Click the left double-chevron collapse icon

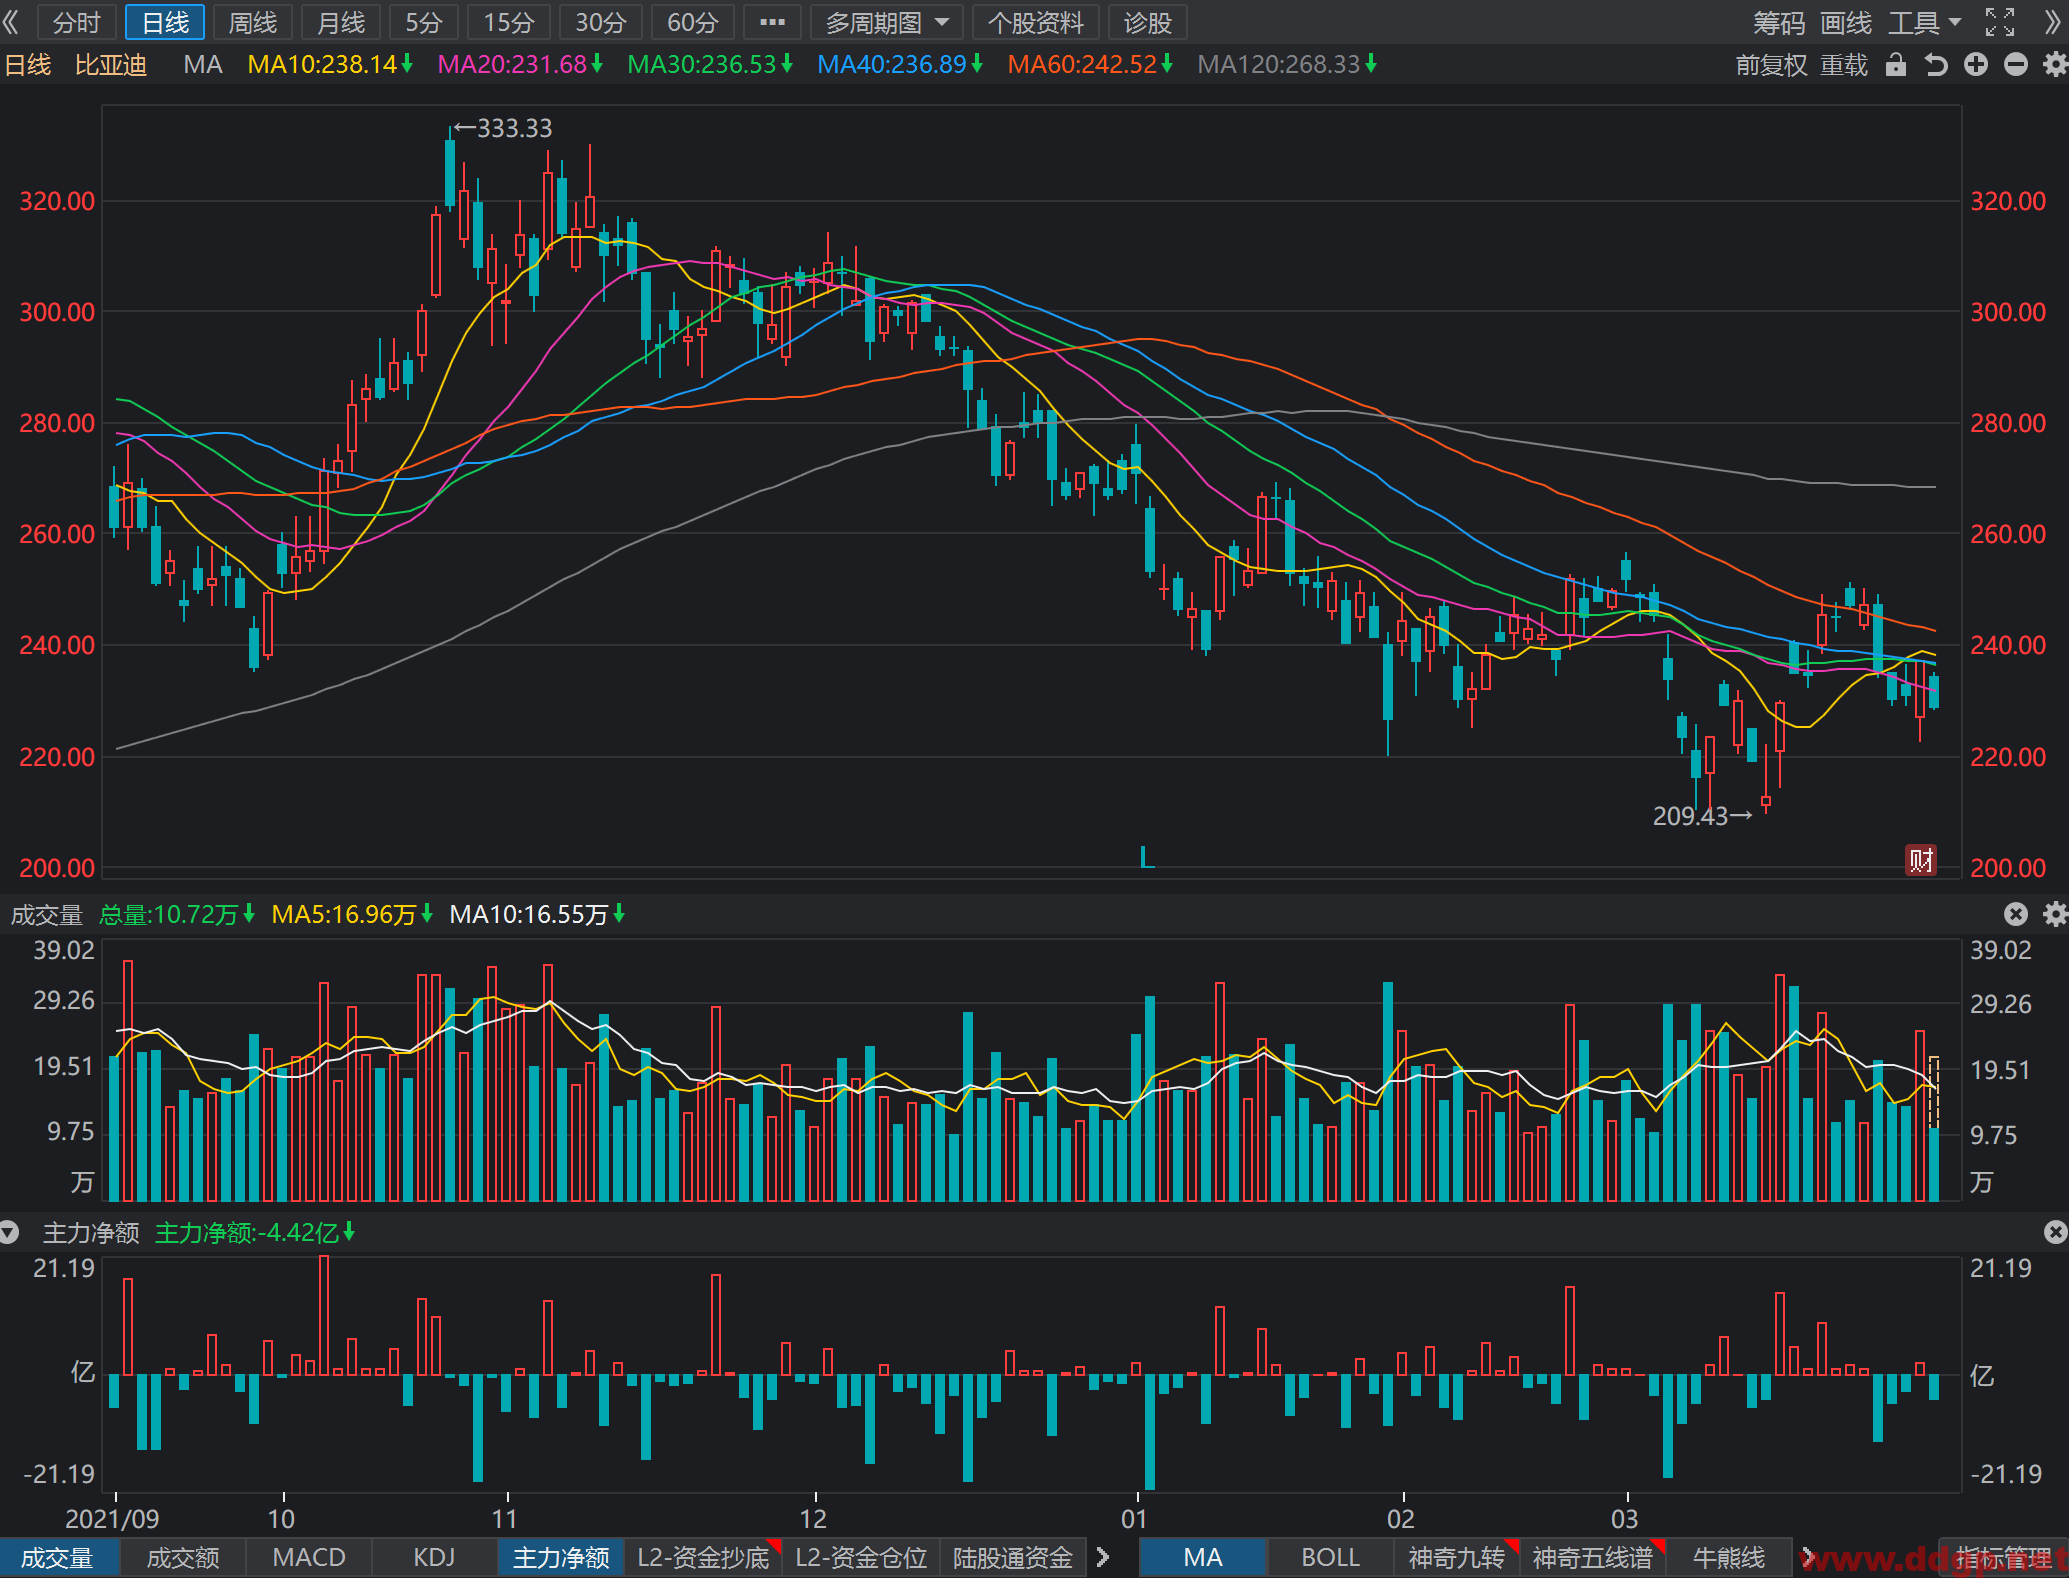[11, 22]
